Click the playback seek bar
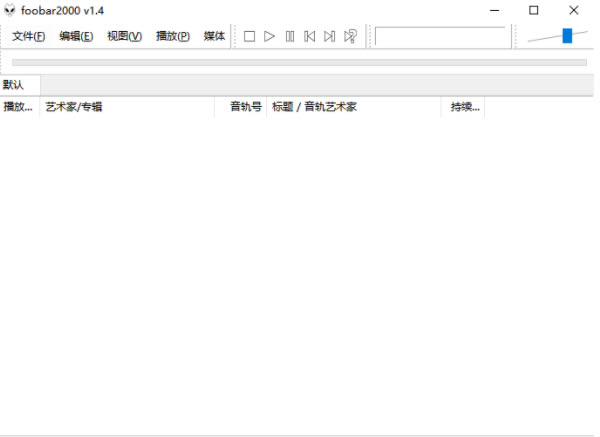 (299, 62)
